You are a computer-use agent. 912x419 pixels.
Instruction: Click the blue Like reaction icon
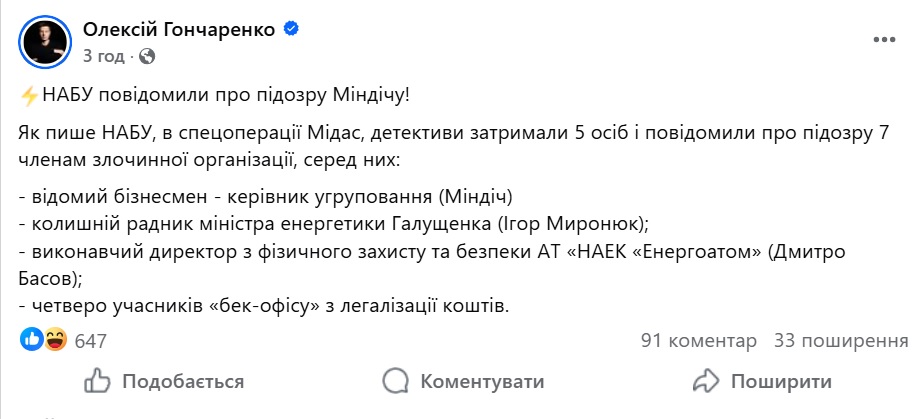(30, 340)
